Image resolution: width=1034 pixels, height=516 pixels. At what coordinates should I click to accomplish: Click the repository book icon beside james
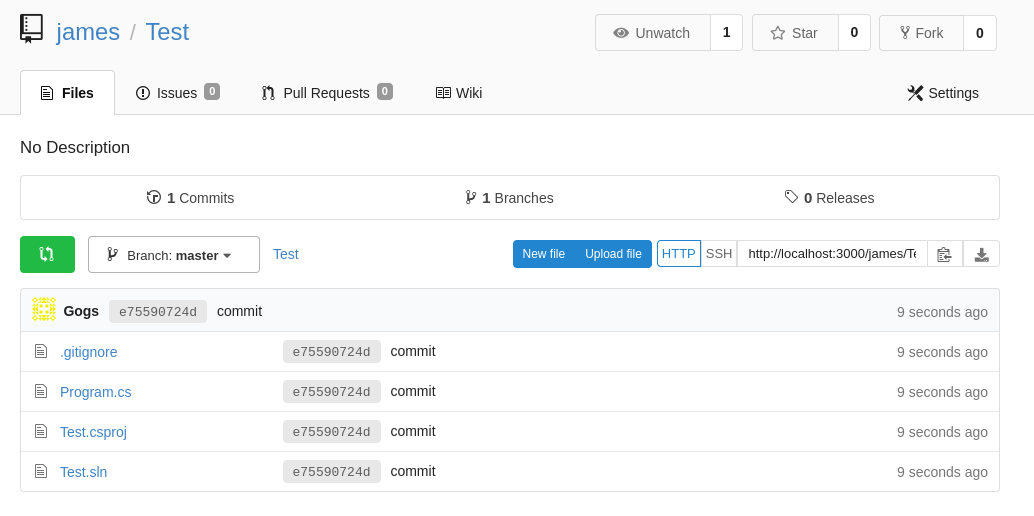pos(31,29)
